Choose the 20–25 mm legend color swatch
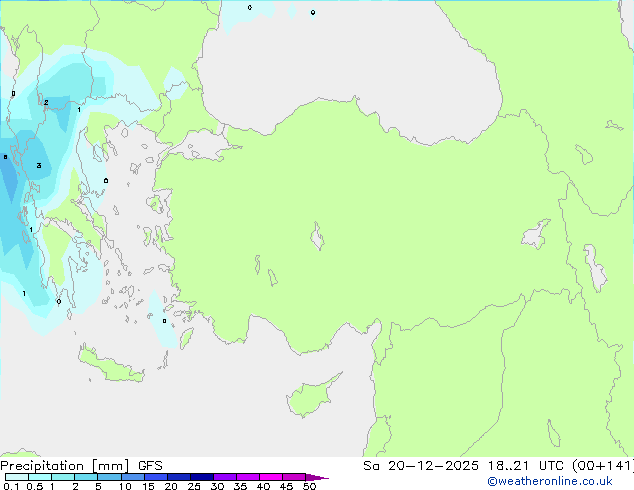Screen dimensions: 634x490 click(179, 477)
